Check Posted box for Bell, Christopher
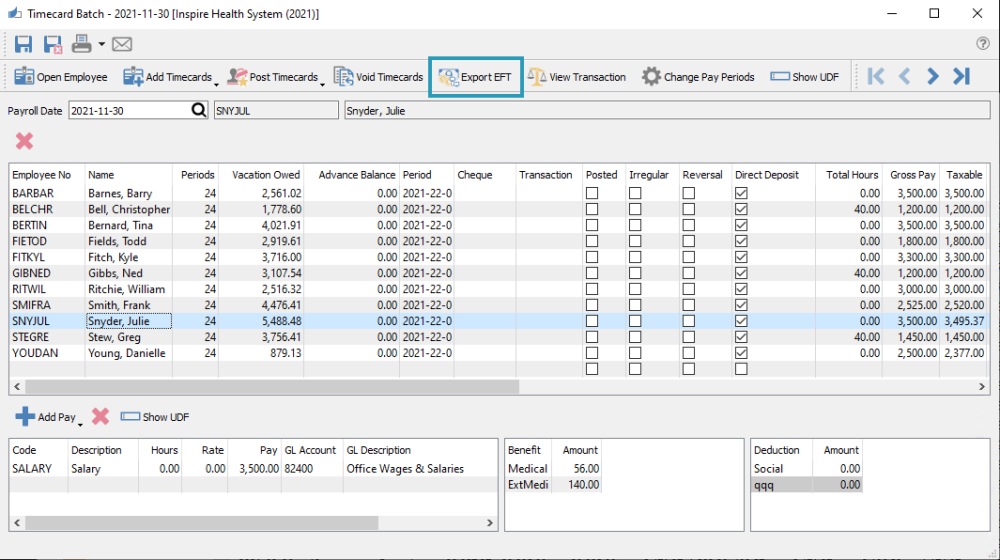Screen dimensions: 1000x560 coord(592,209)
